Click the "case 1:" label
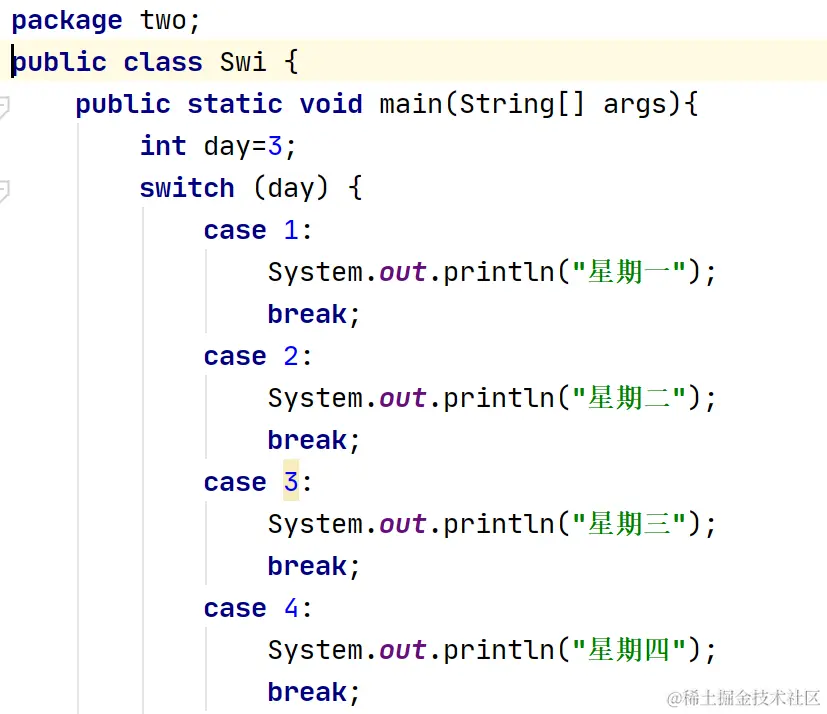 (x=258, y=230)
